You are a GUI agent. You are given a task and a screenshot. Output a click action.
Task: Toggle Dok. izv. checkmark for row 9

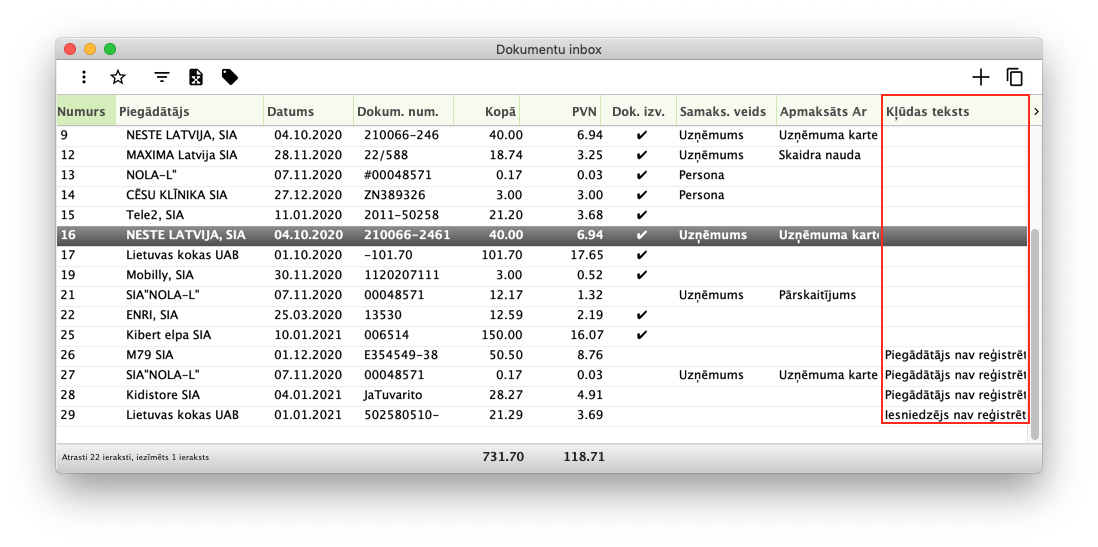(x=641, y=134)
